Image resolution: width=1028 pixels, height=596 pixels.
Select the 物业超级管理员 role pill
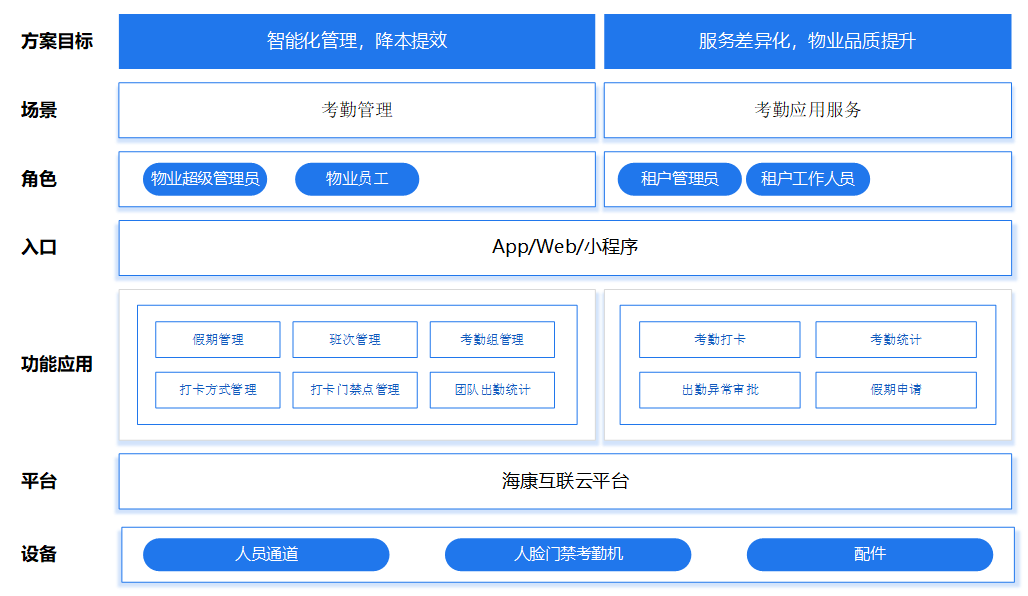point(205,179)
